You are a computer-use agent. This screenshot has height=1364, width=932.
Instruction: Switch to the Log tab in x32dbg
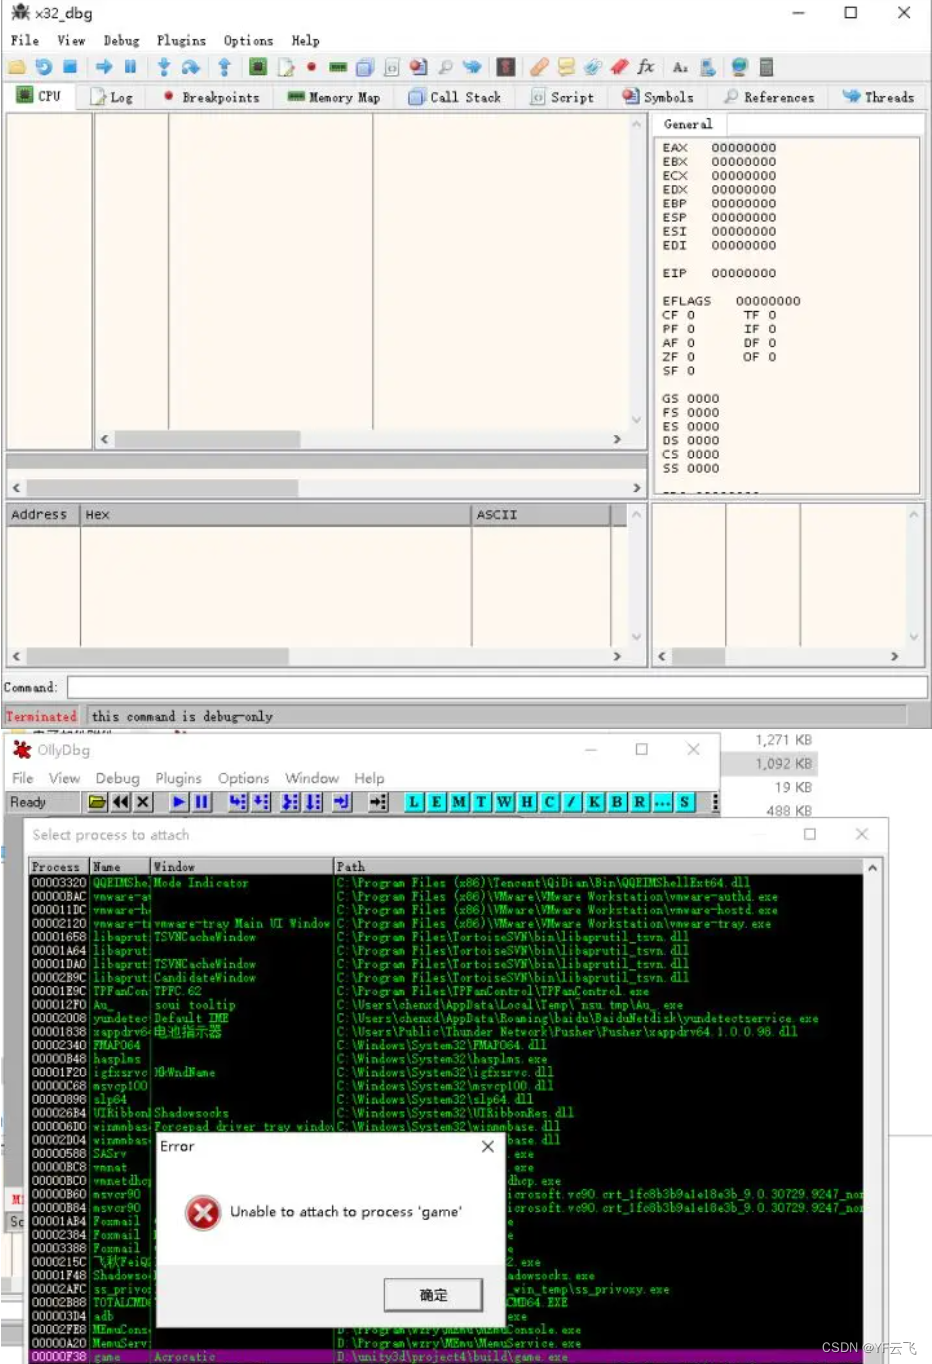[x=111, y=97]
